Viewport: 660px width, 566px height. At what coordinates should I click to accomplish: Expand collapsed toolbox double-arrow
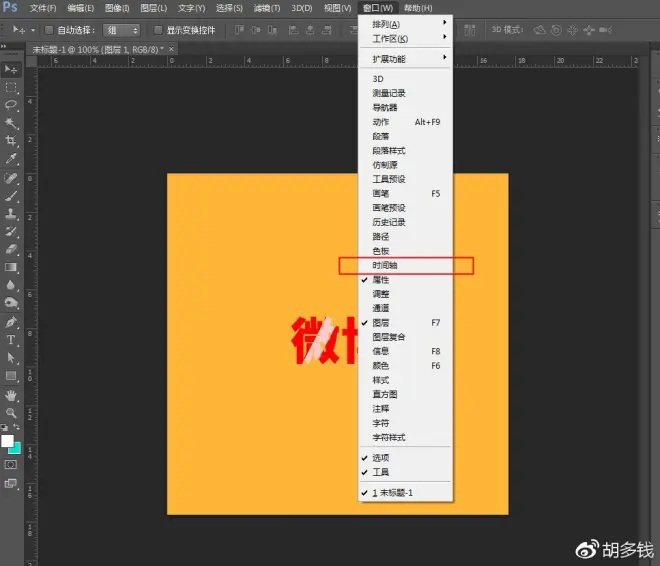point(3,47)
